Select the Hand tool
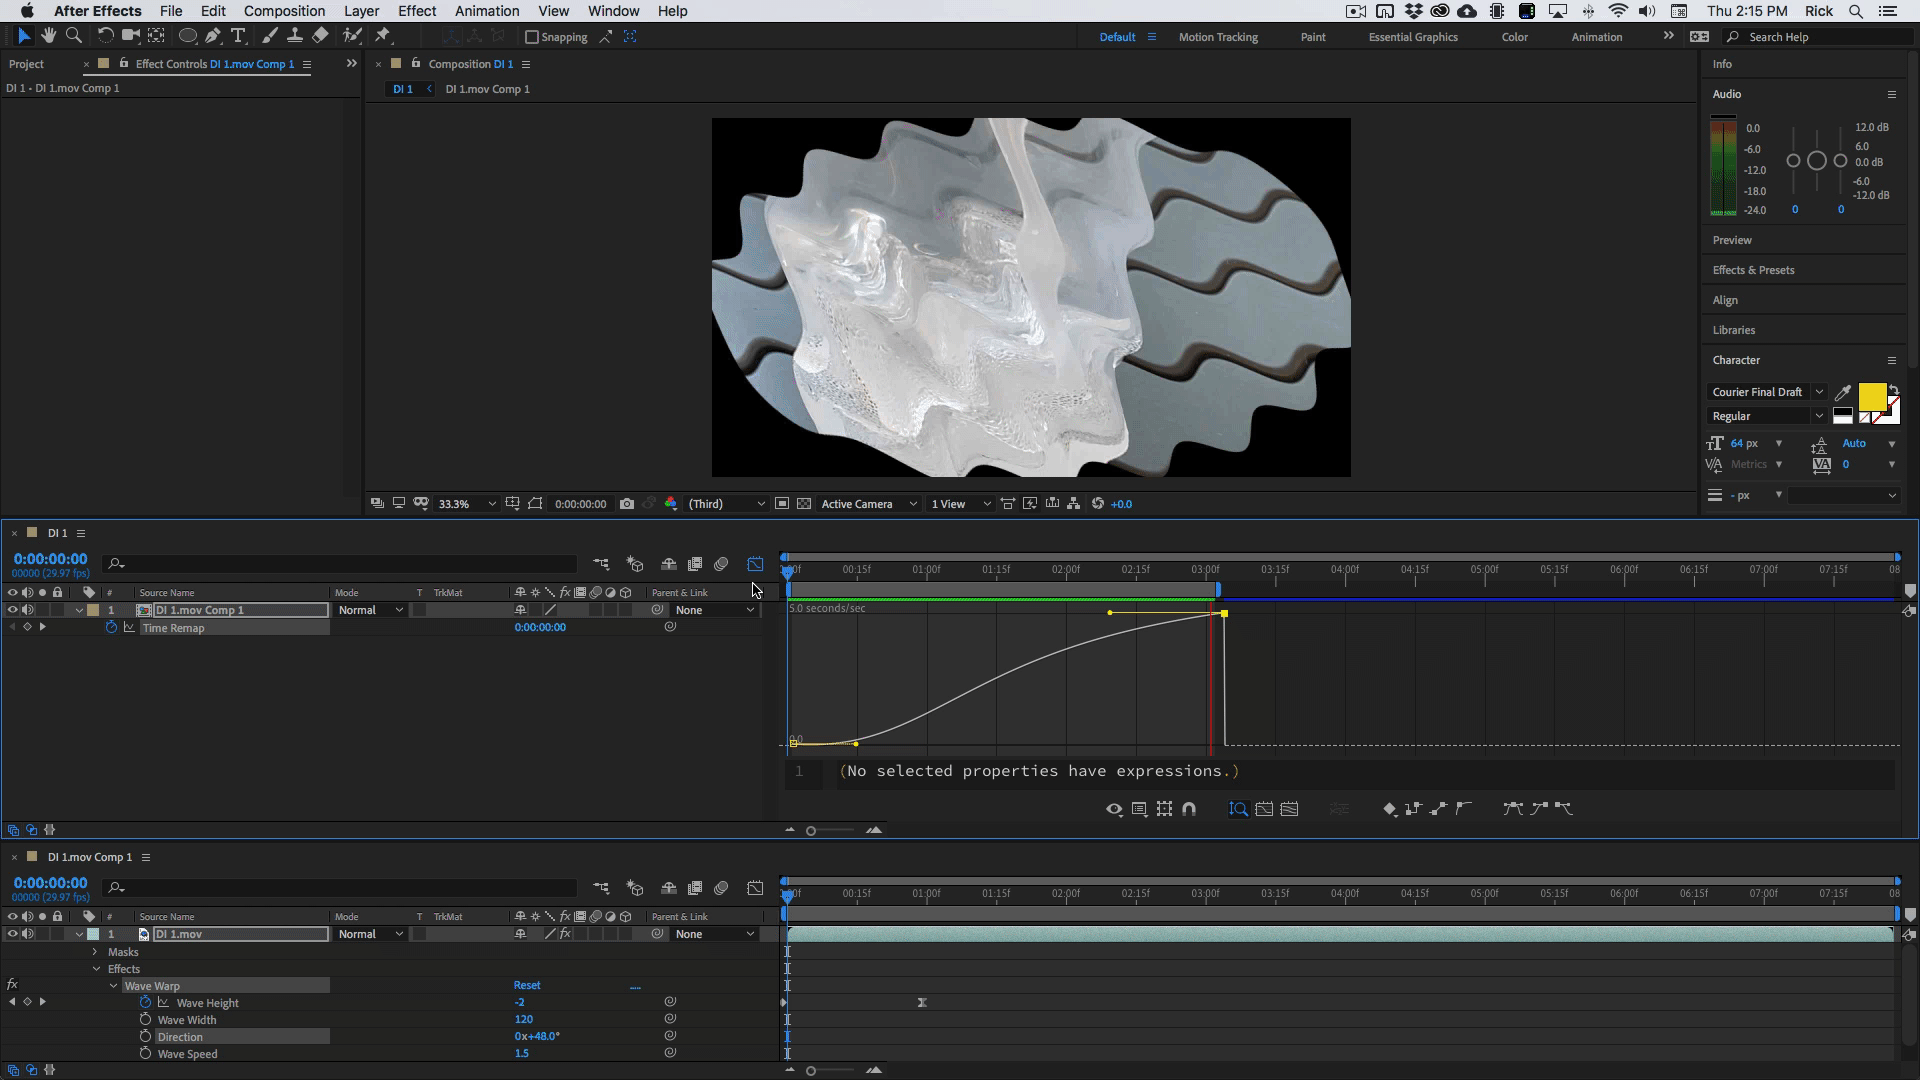 point(48,36)
